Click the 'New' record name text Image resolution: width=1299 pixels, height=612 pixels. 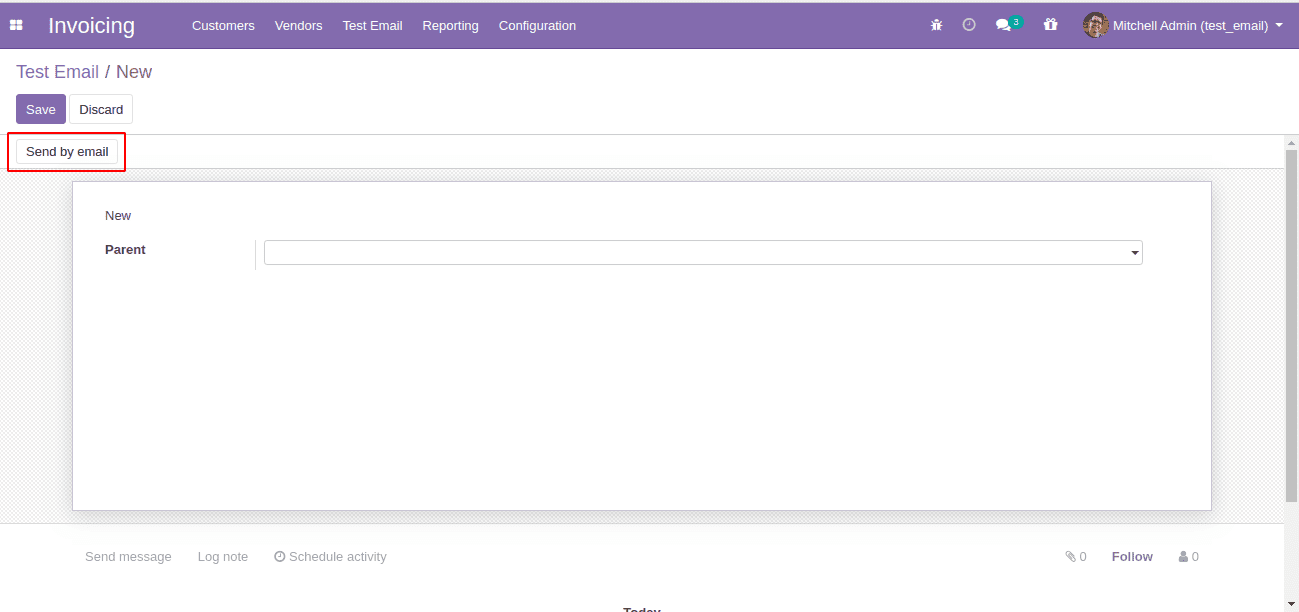[118, 216]
